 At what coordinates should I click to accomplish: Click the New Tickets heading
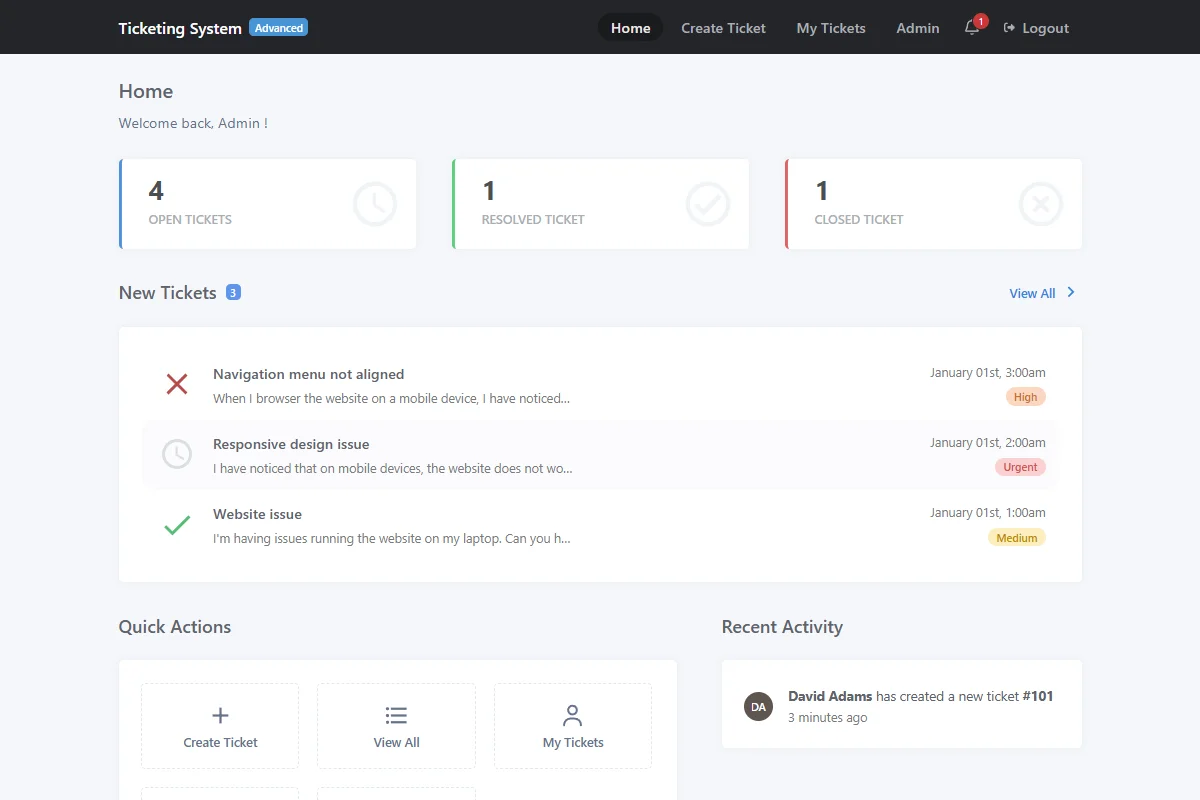[167, 293]
